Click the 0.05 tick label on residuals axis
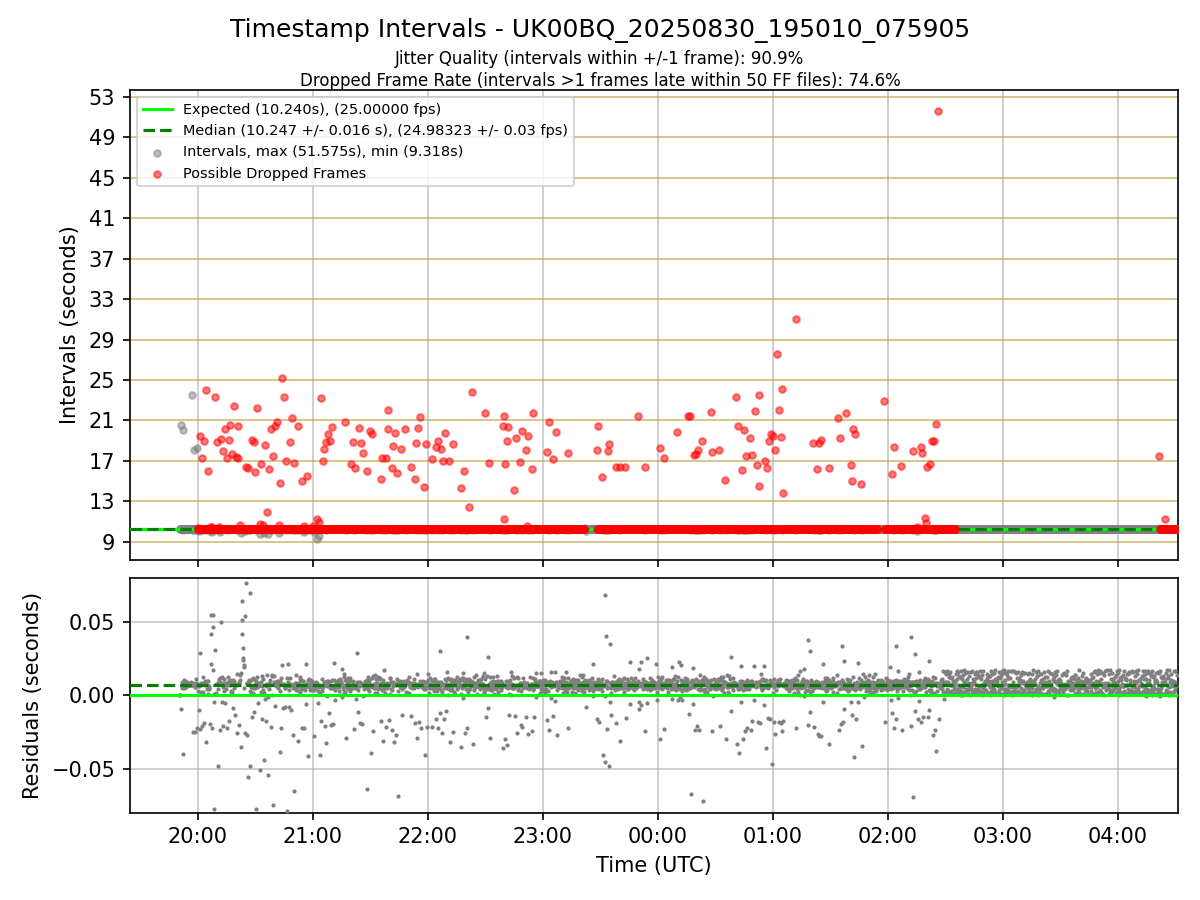Screen dimensions: 1200x900 [92, 622]
